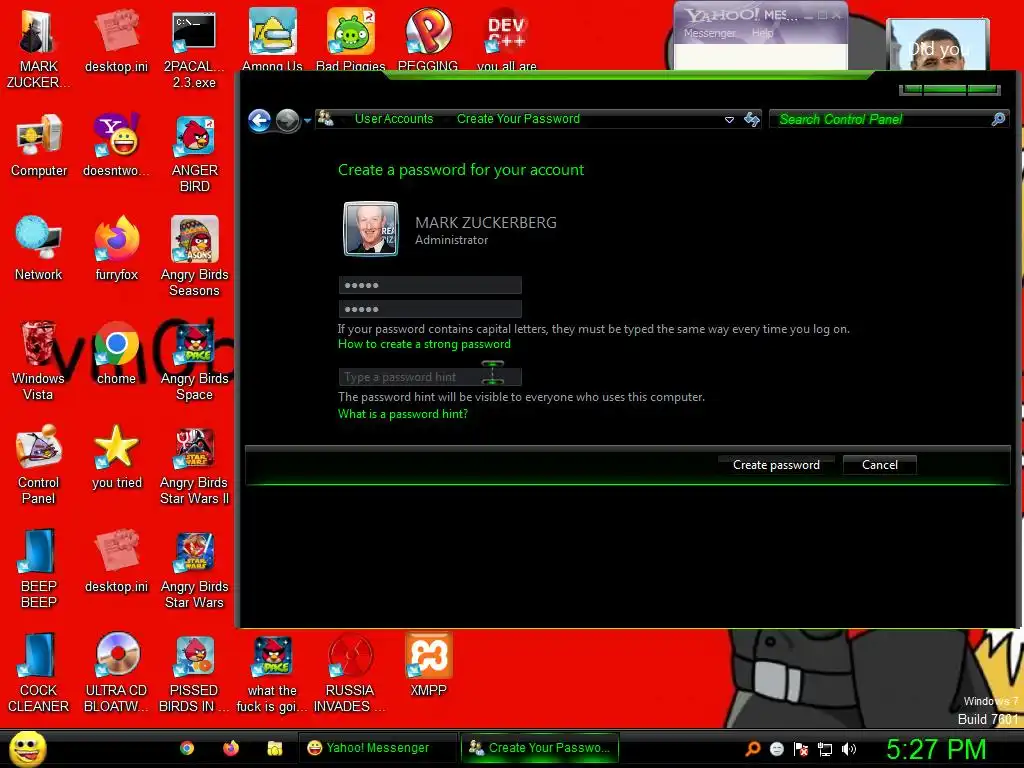Open the recent pages dropdown arrow

[308, 121]
